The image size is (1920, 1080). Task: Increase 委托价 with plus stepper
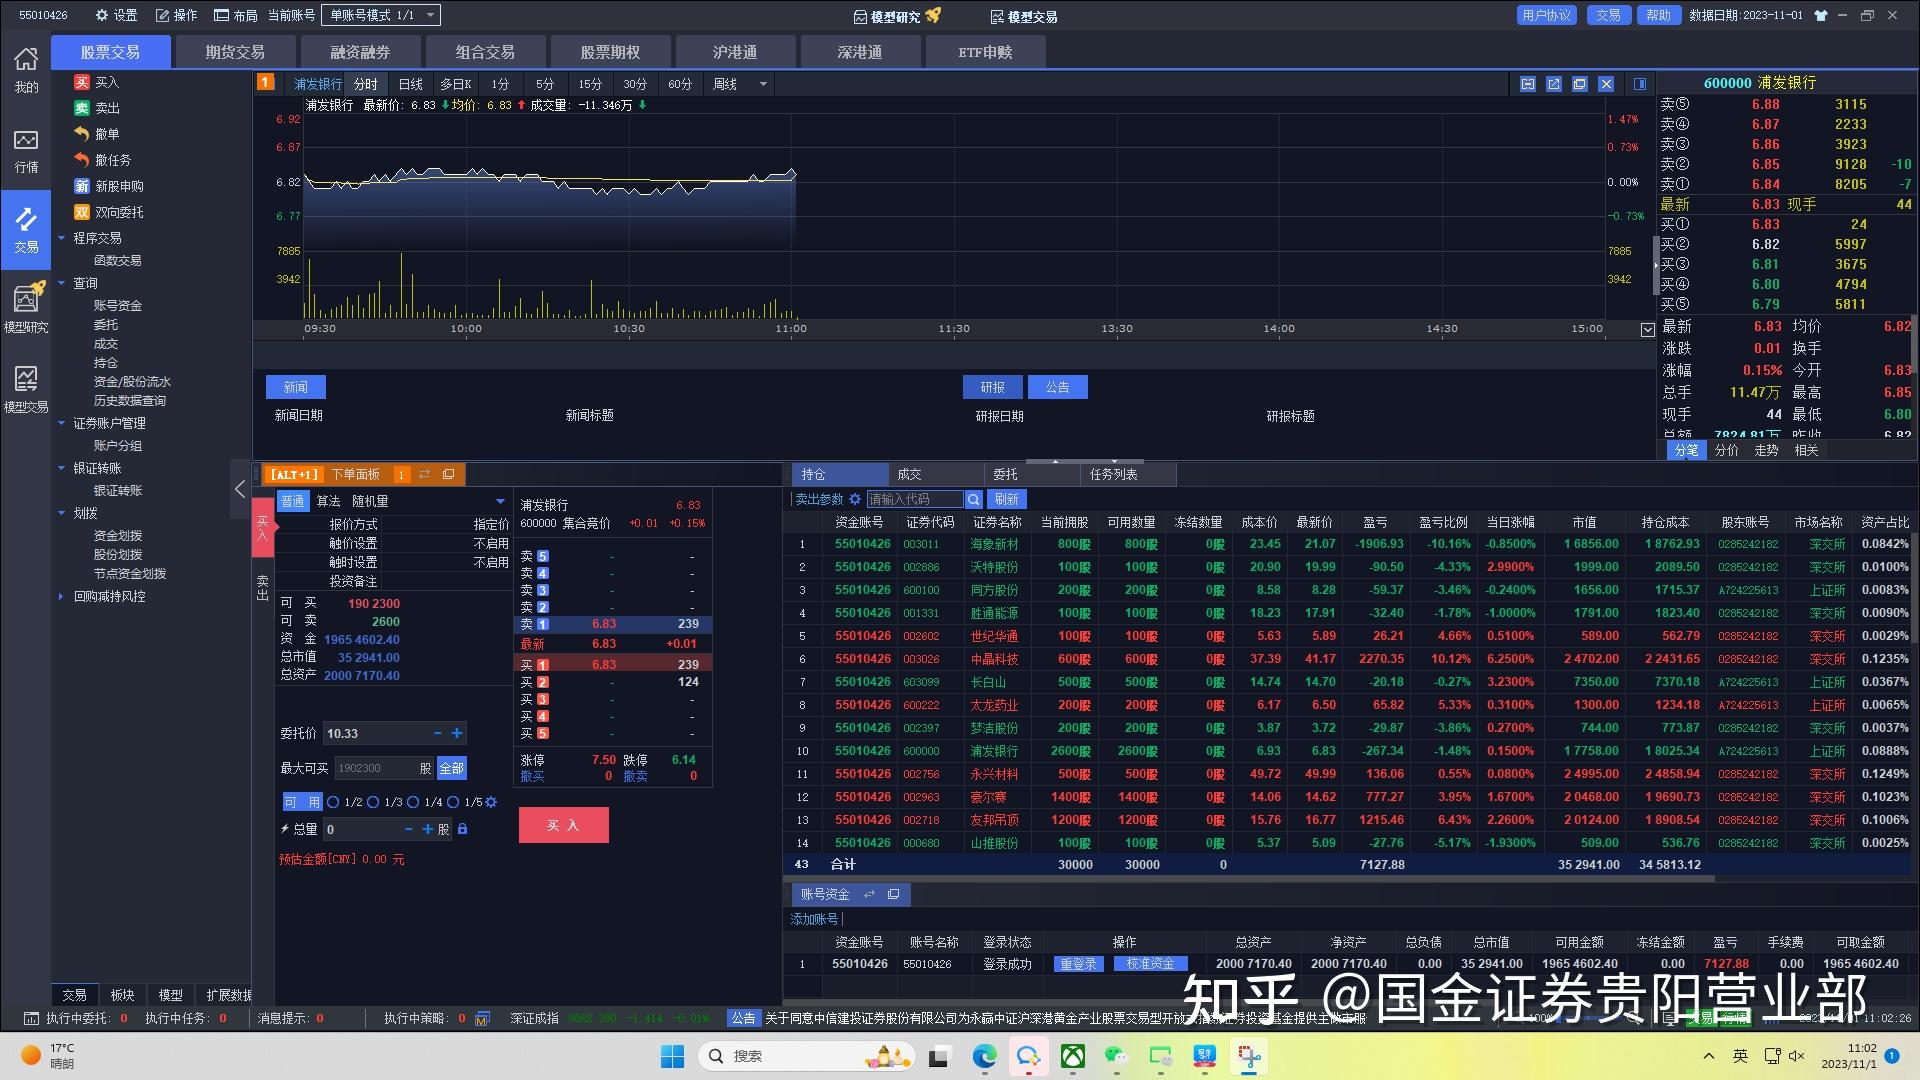(457, 733)
